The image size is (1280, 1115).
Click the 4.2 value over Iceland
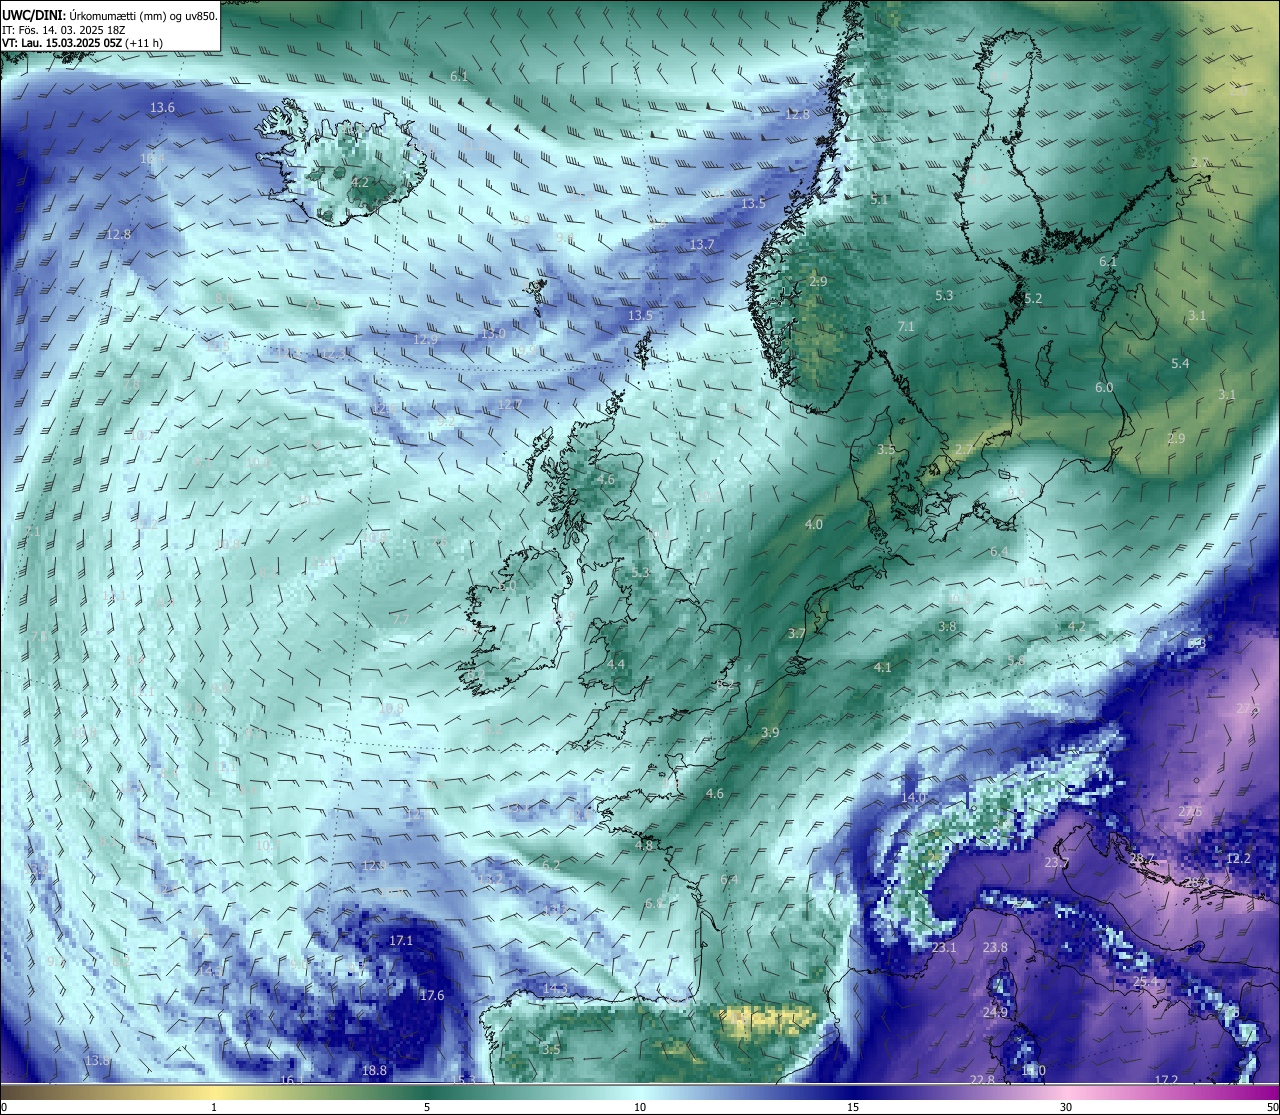pyautogui.click(x=360, y=182)
